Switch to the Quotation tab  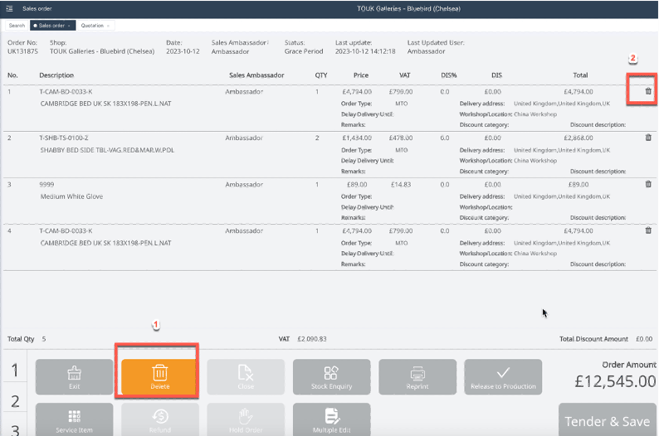point(92,25)
